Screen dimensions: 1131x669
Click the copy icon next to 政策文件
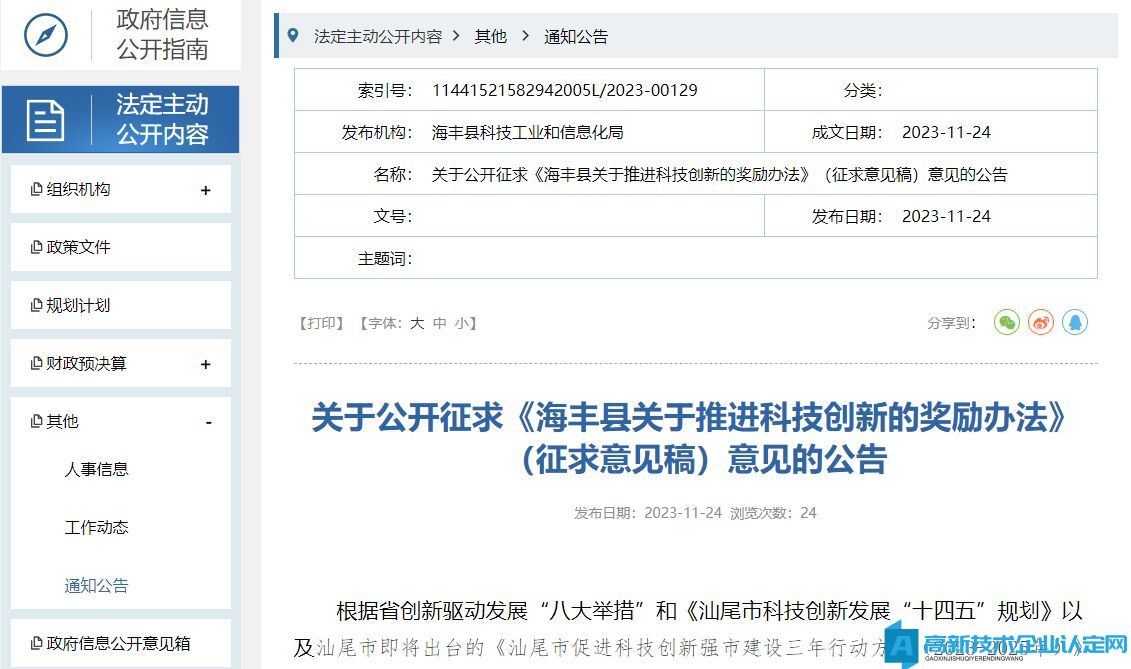pos(37,247)
